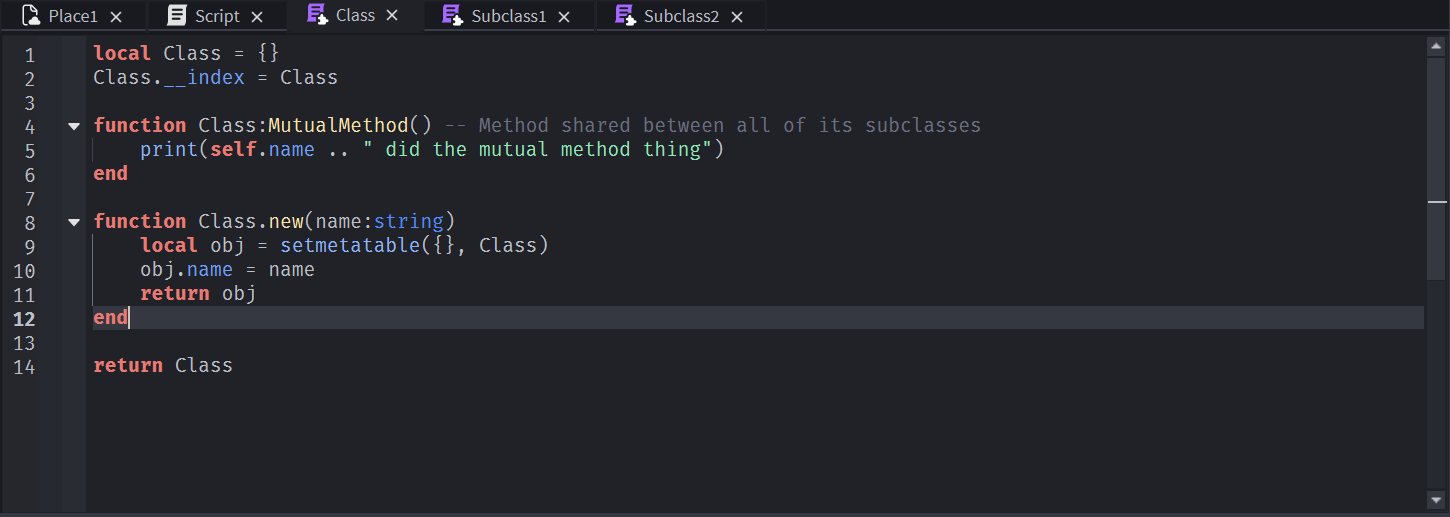The width and height of the screenshot is (1450, 517).
Task: Click the Subclass1 module script icon
Action: [x=452, y=16]
